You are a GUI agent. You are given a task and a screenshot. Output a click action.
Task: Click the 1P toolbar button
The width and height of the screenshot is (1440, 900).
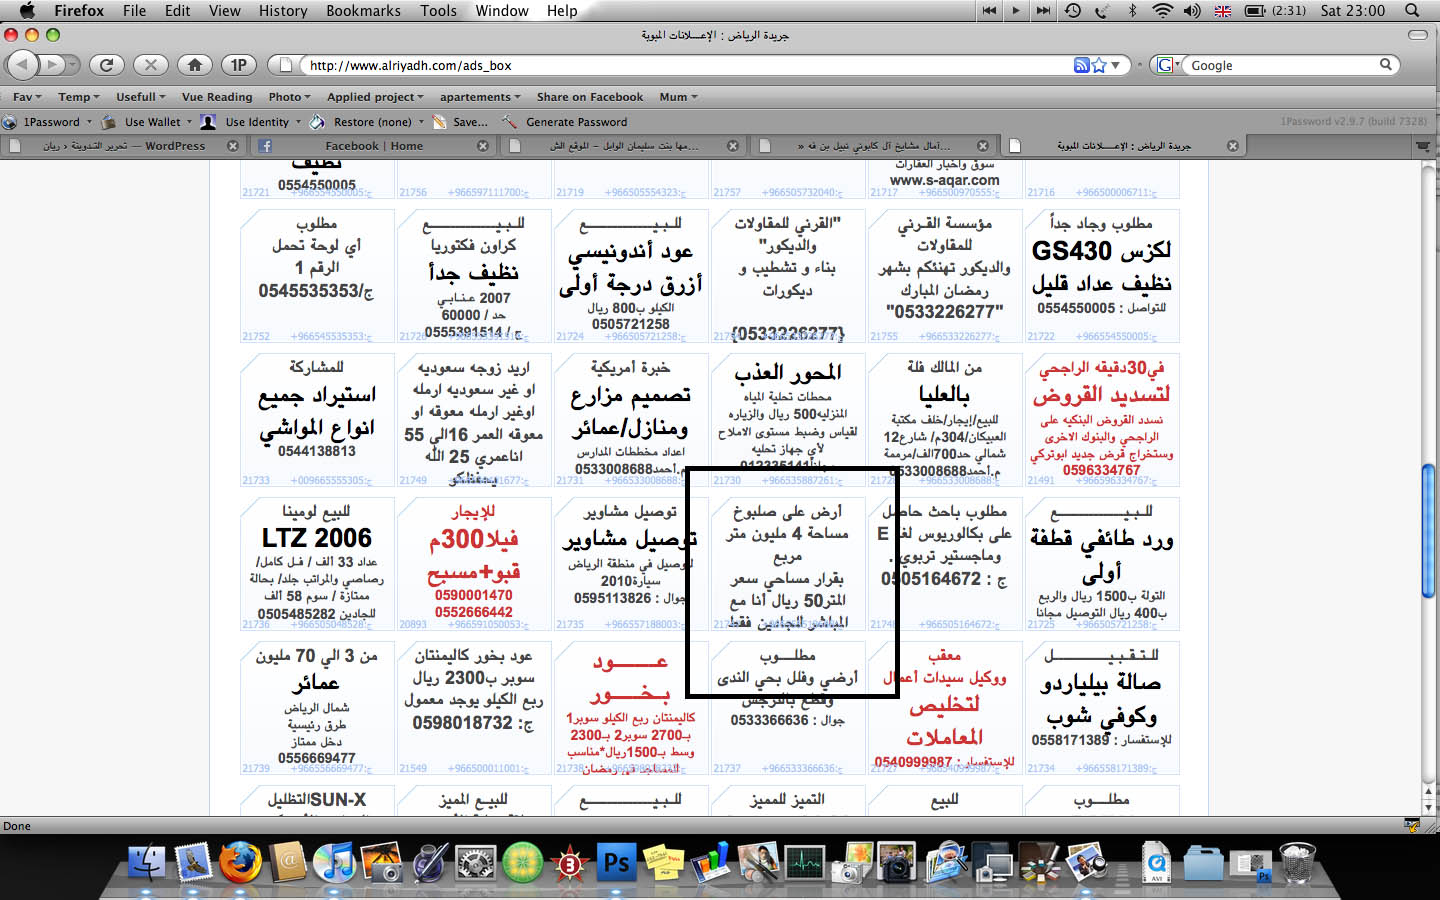(x=239, y=65)
